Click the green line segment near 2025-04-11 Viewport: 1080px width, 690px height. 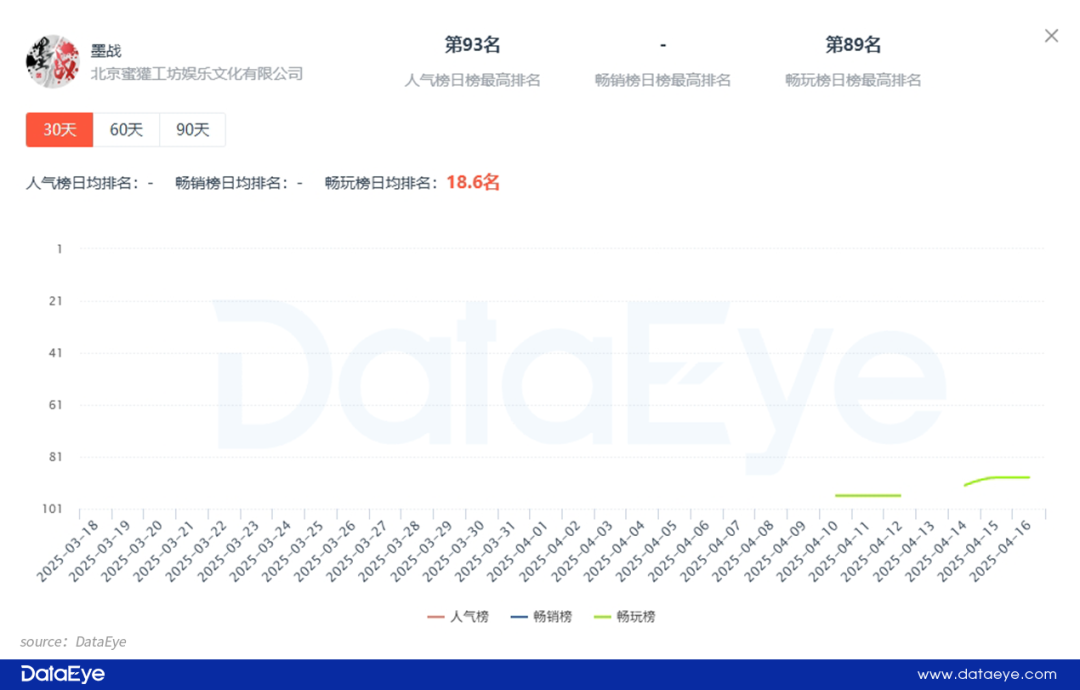pyautogui.click(x=868, y=495)
